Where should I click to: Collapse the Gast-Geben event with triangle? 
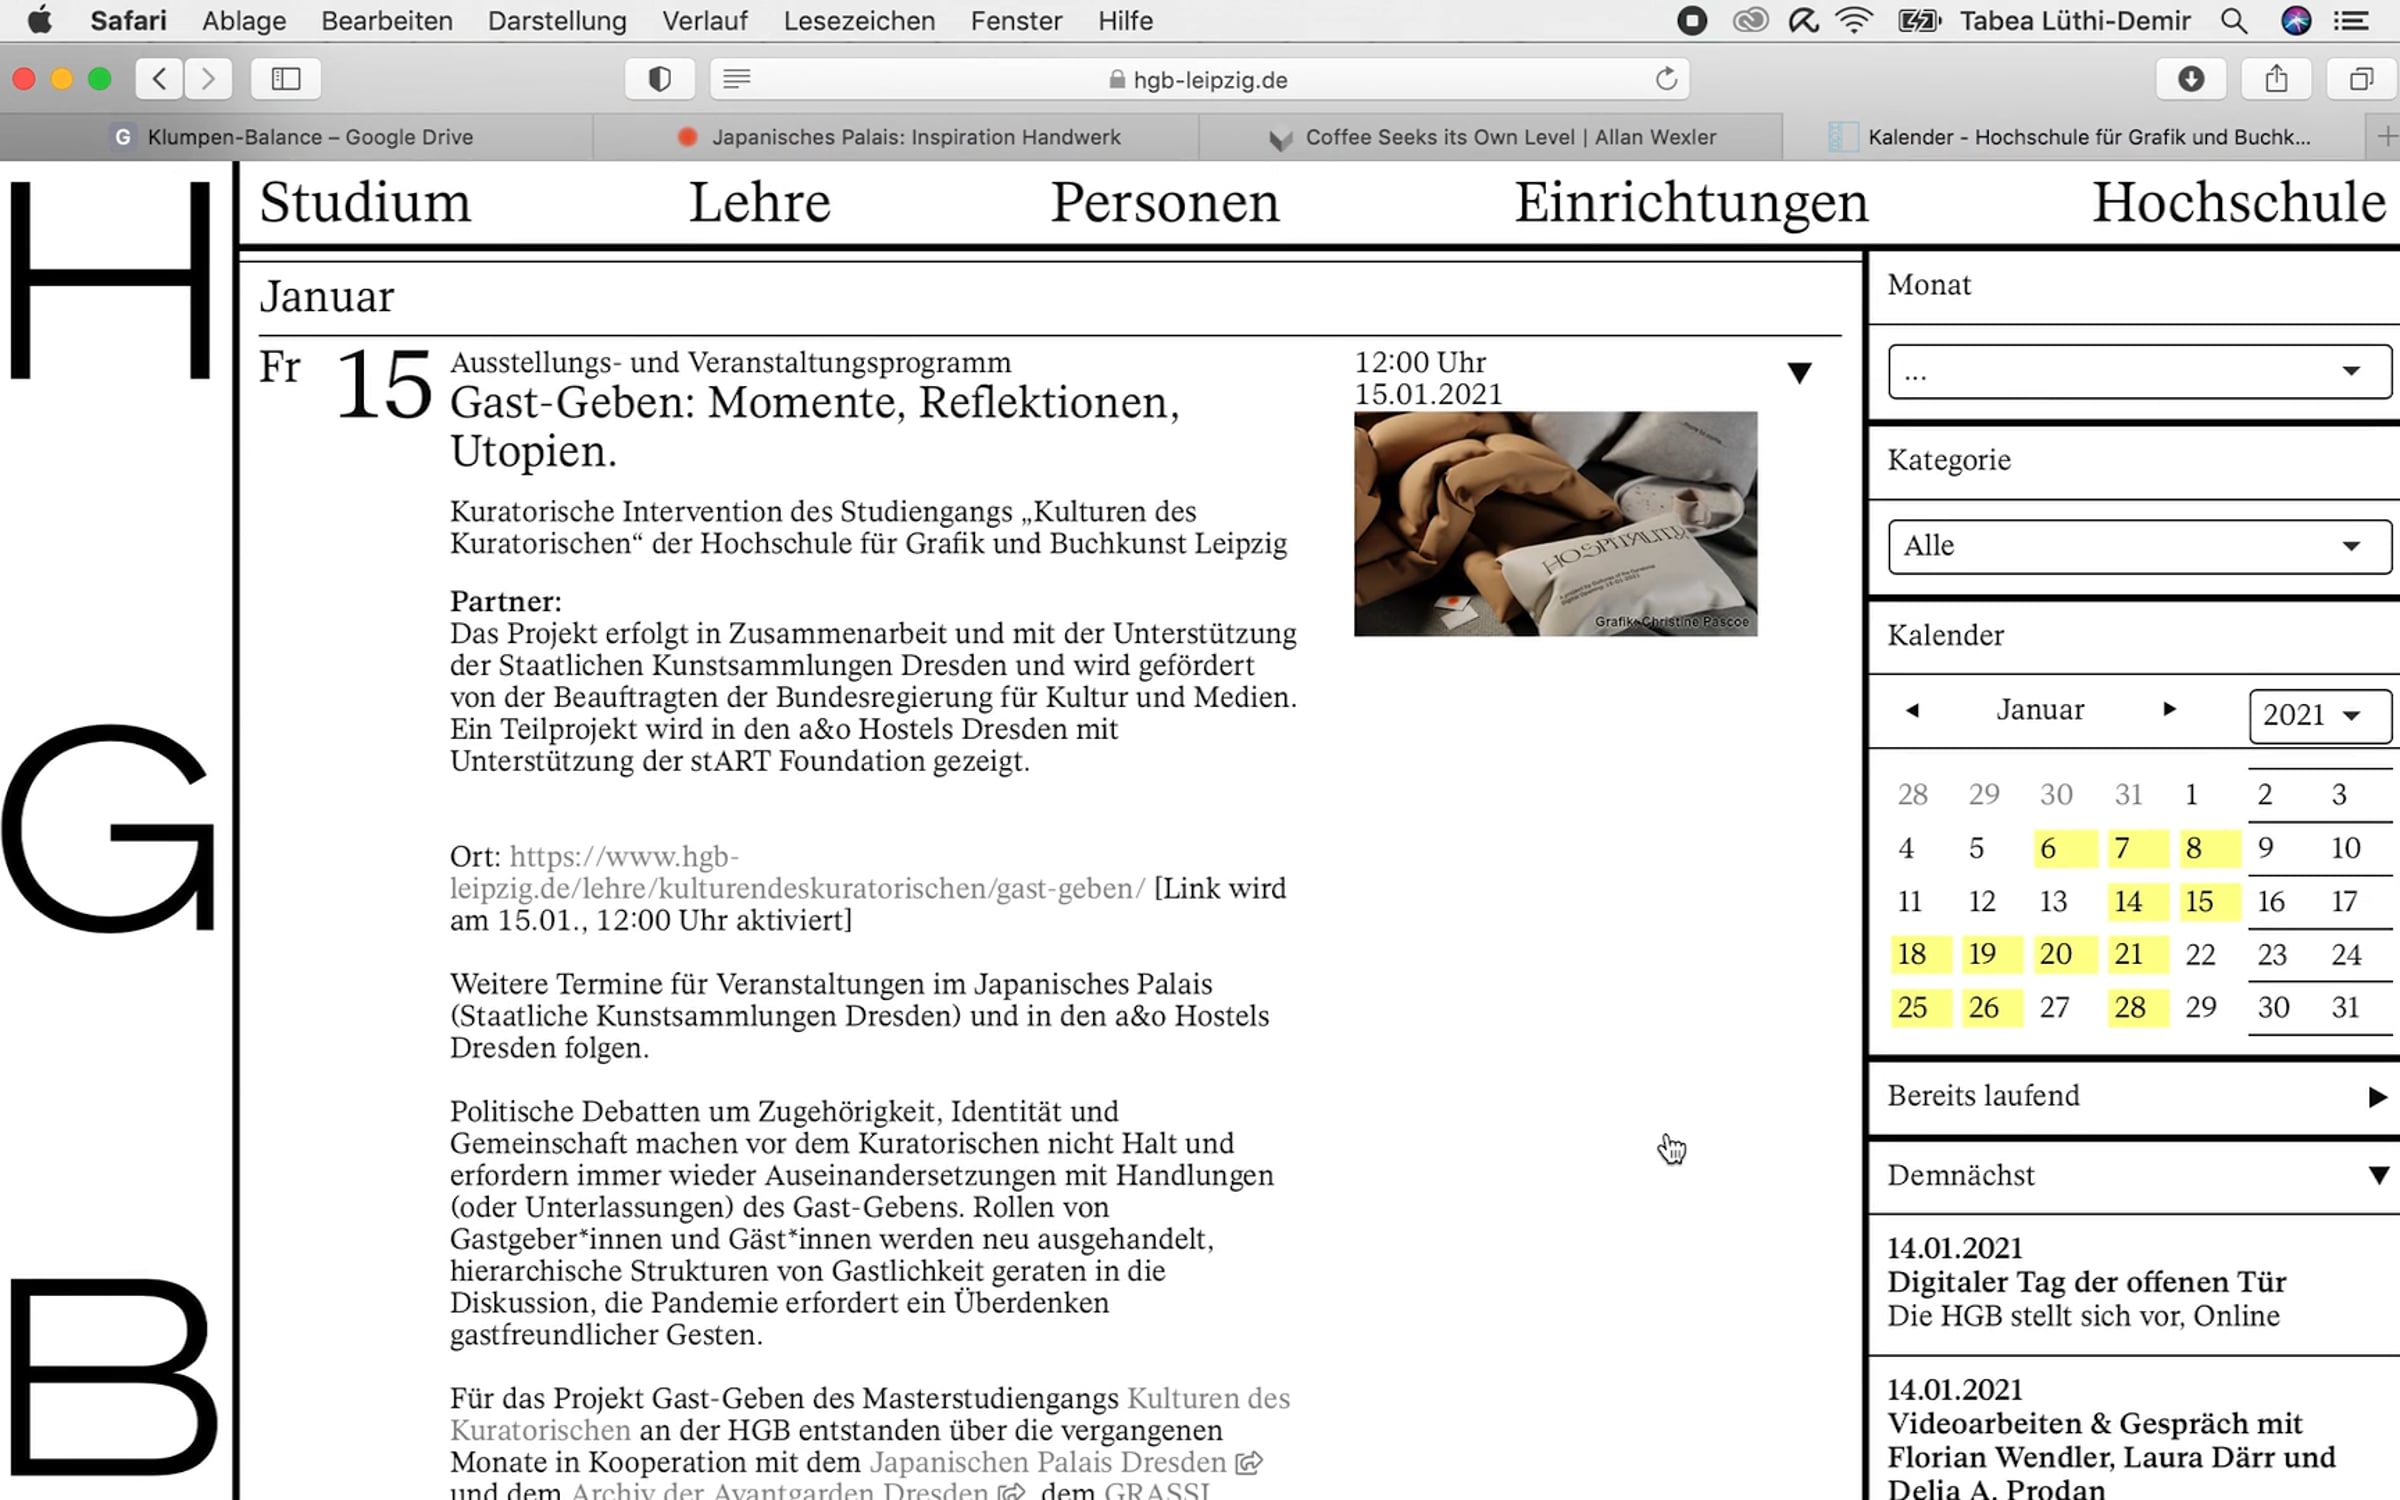[1799, 373]
